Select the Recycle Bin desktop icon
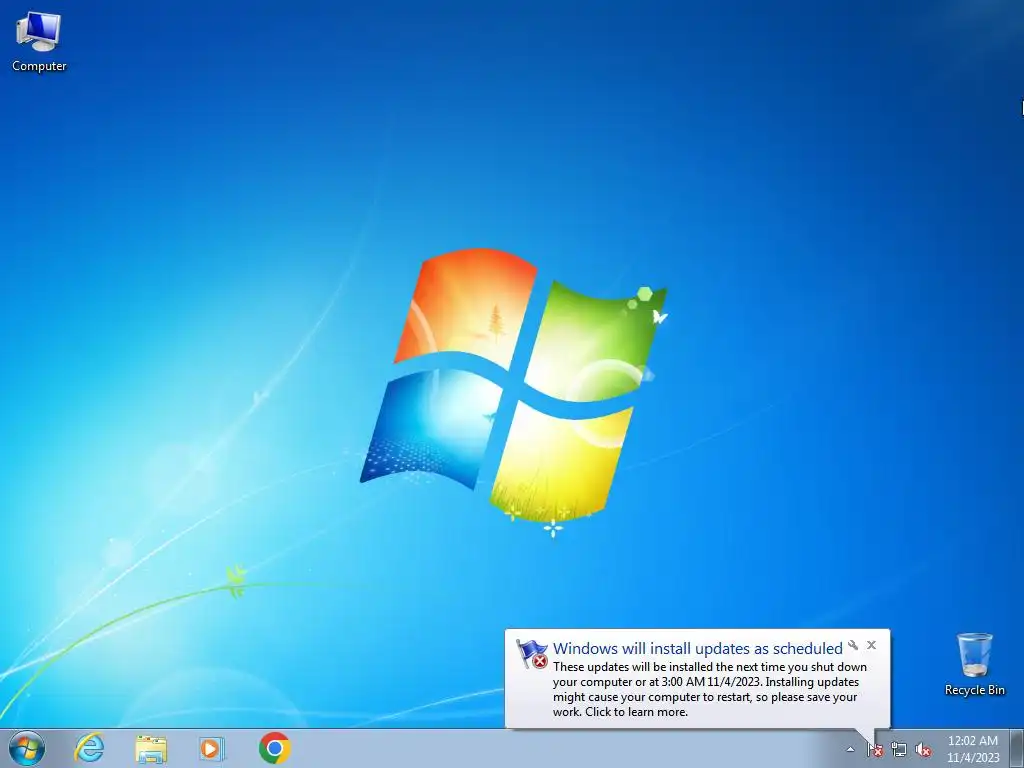Image resolution: width=1024 pixels, height=768 pixels. pos(974,664)
